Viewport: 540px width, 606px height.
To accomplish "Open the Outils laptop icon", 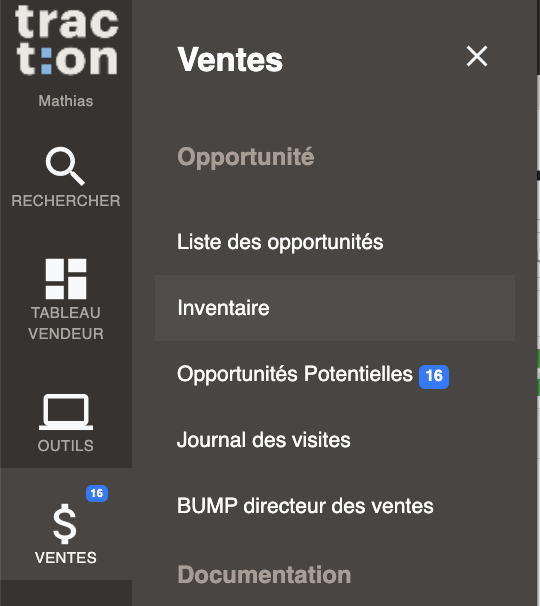I will pyautogui.click(x=66, y=412).
